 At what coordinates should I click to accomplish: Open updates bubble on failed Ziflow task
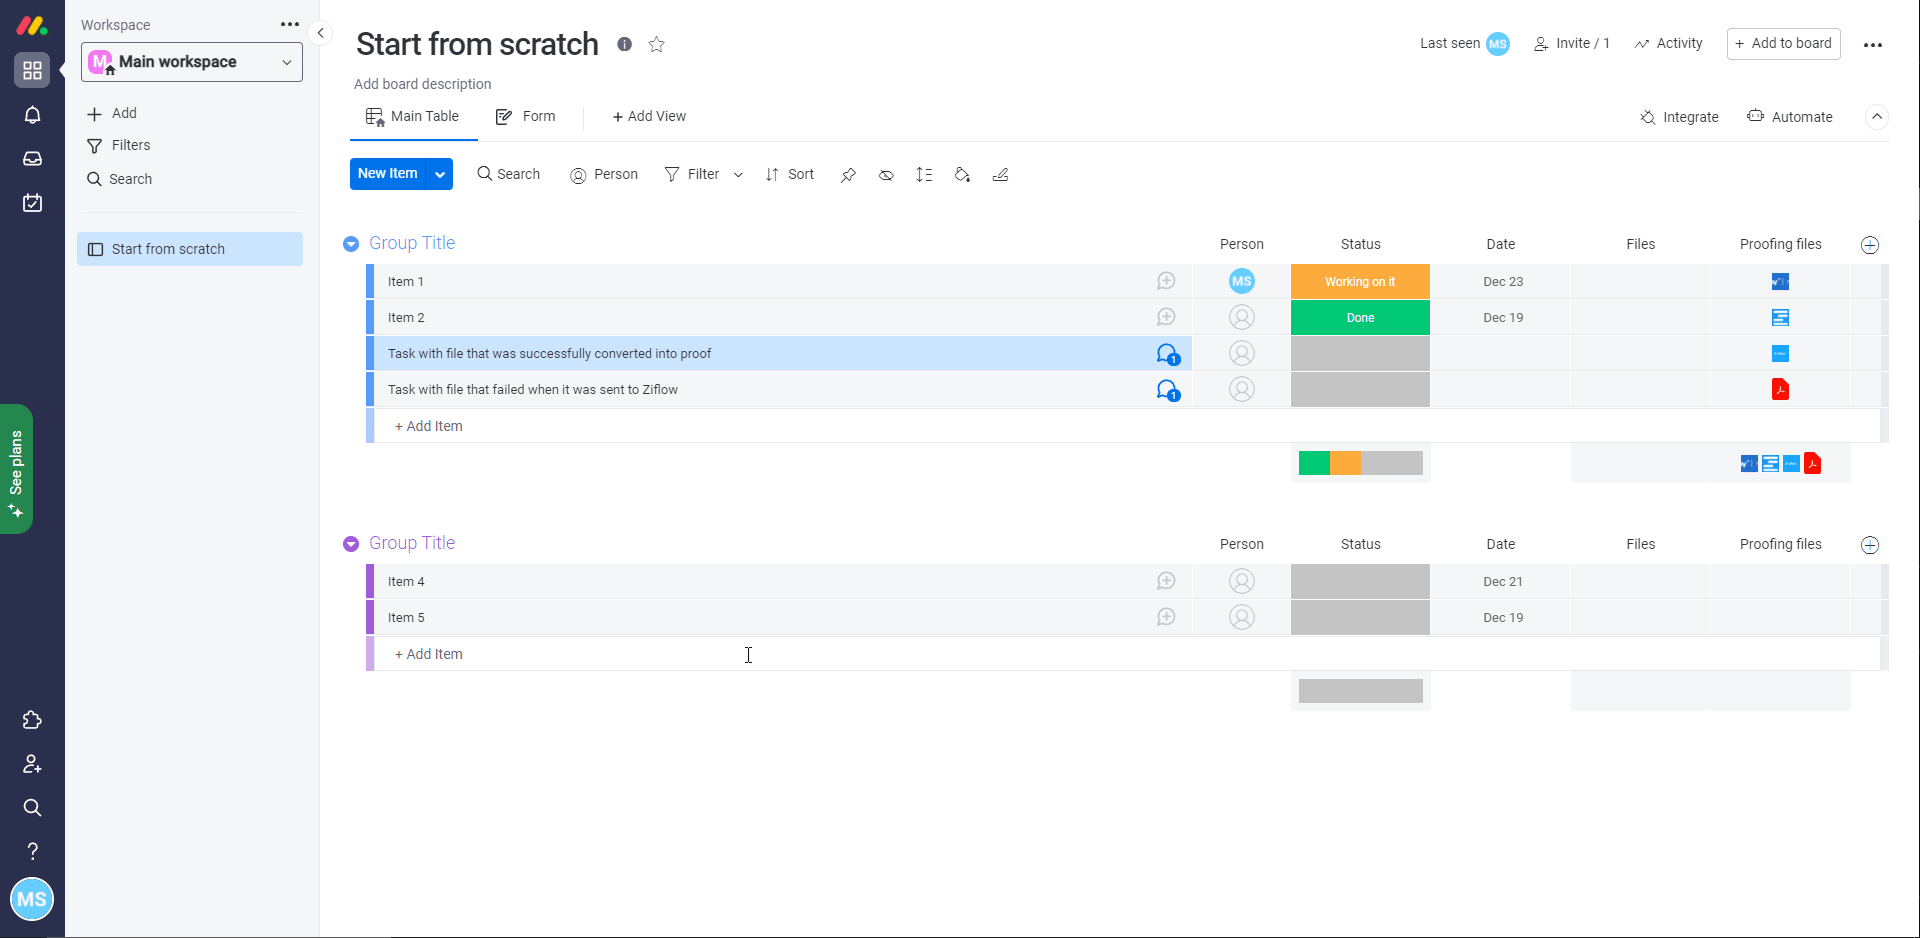click(1167, 390)
